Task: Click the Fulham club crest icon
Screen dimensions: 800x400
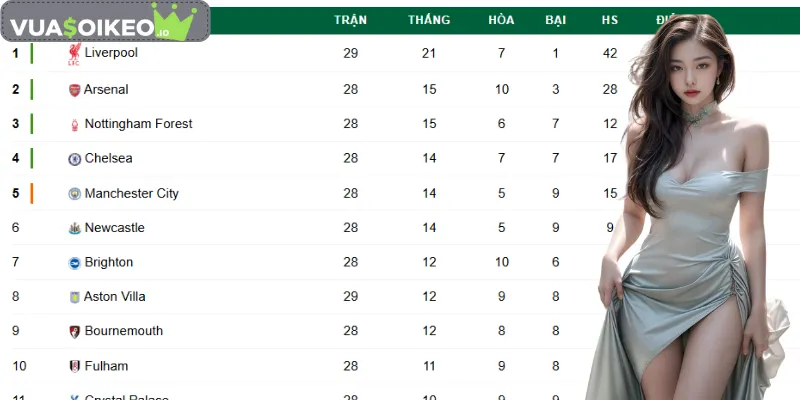Action: click(74, 366)
